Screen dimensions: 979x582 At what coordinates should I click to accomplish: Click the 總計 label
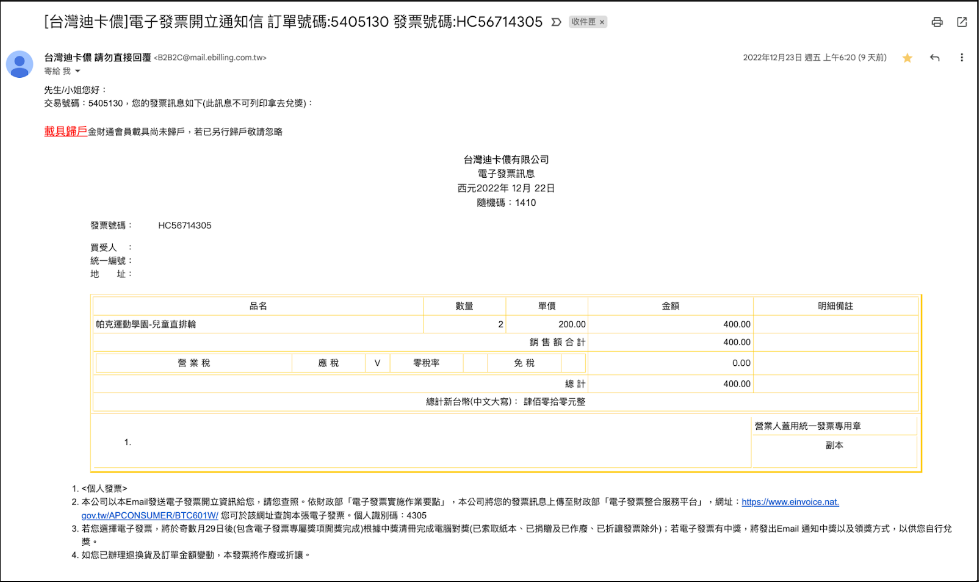(x=575, y=383)
